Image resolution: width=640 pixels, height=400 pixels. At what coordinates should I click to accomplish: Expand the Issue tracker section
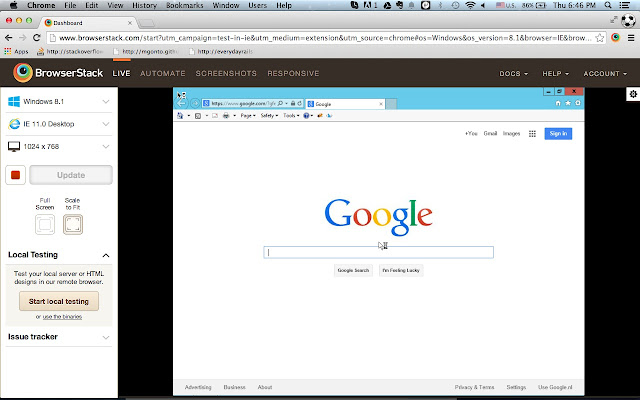59,337
